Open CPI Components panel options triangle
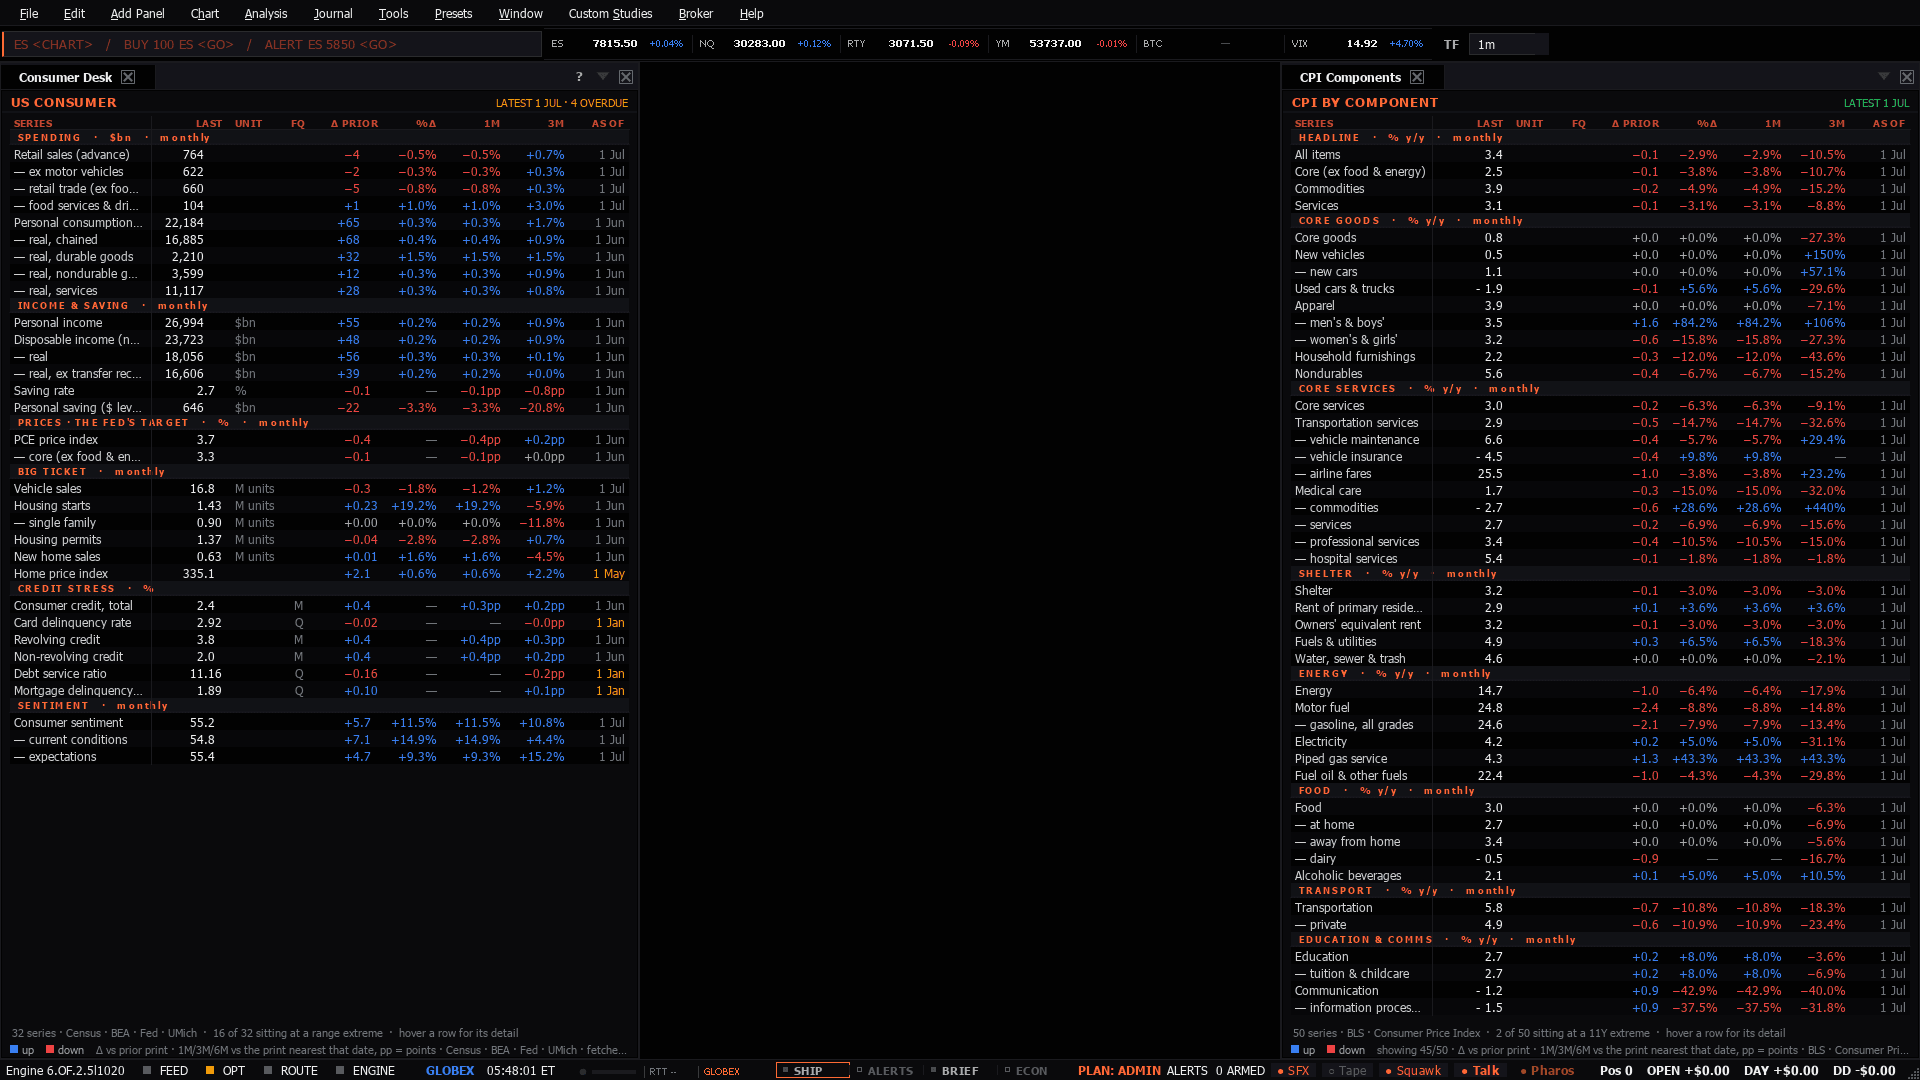This screenshot has height=1080, width=1920. point(1884,77)
